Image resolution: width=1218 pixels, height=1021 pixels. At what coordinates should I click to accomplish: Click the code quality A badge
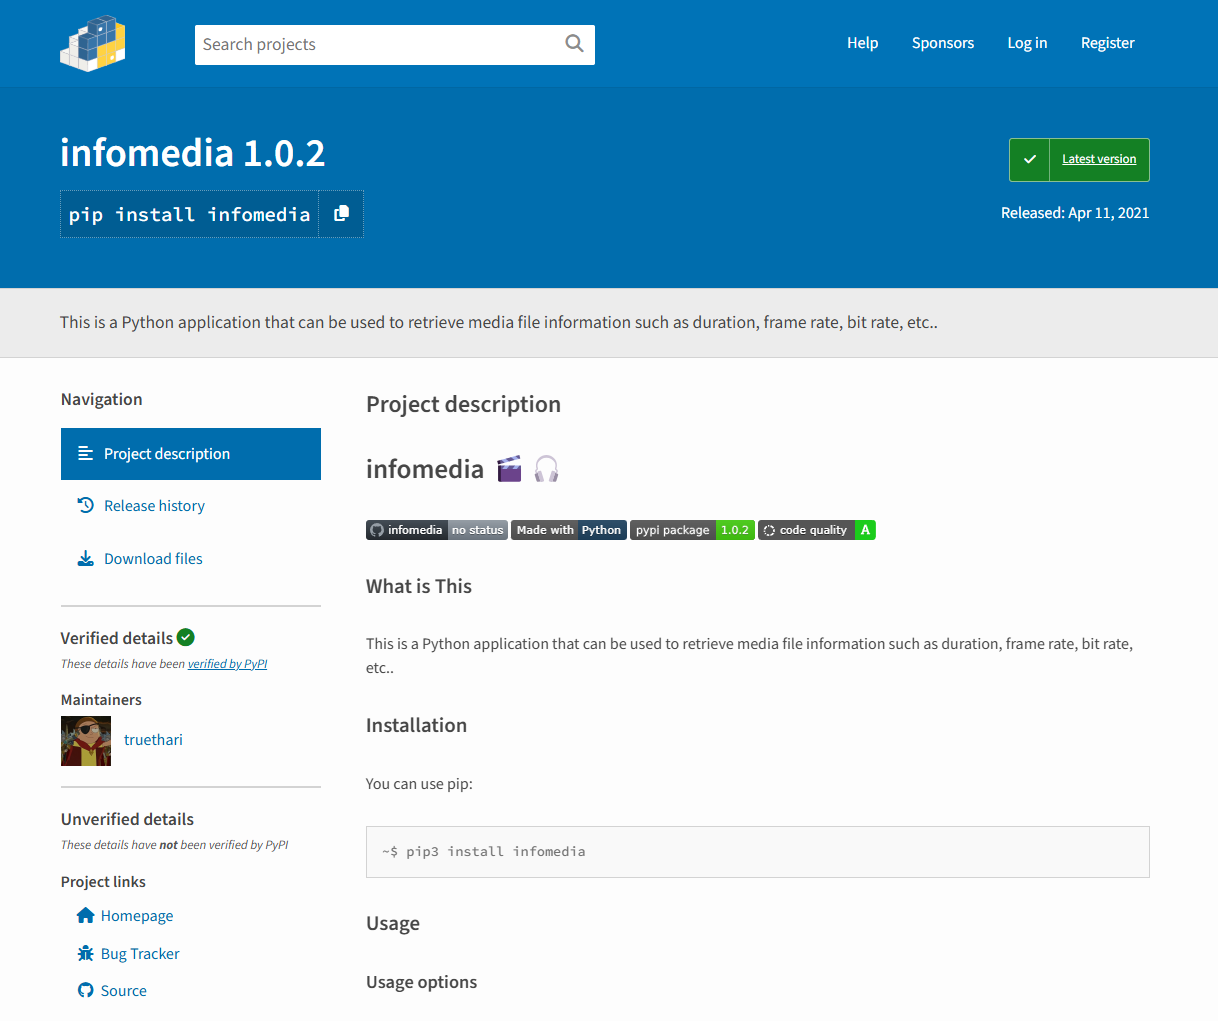817,529
